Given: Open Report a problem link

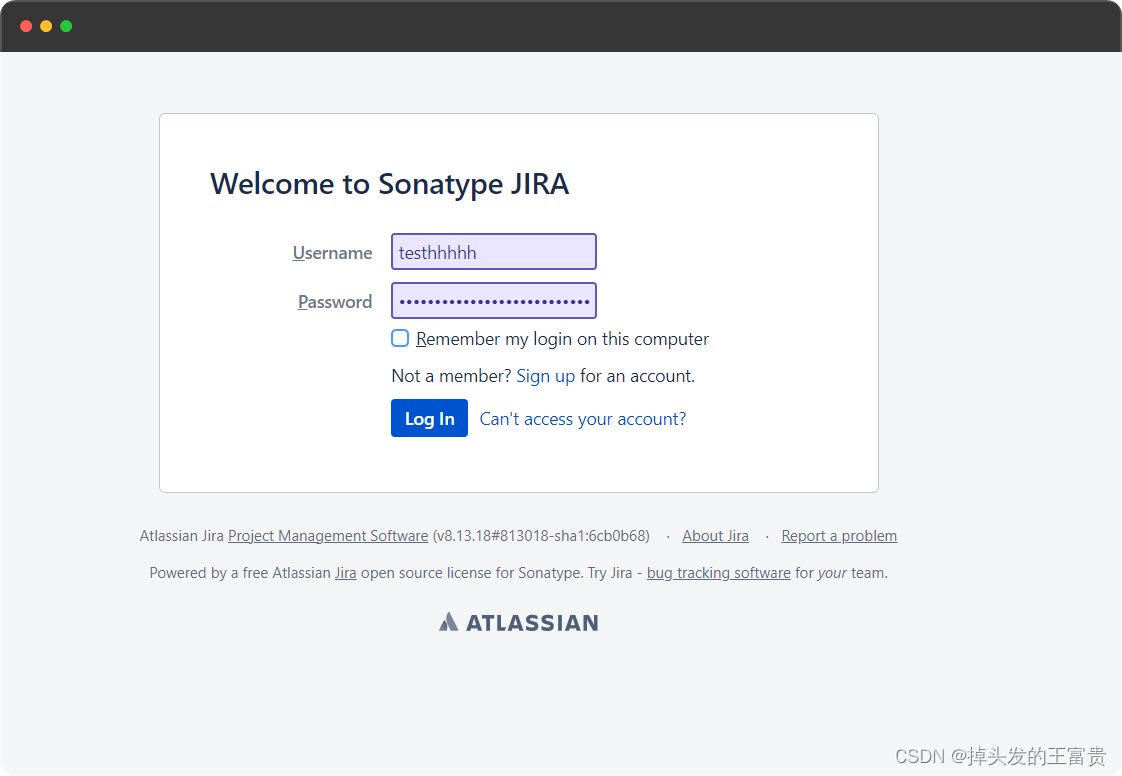Looking at the screenshot, I should (x=839, y=535).
